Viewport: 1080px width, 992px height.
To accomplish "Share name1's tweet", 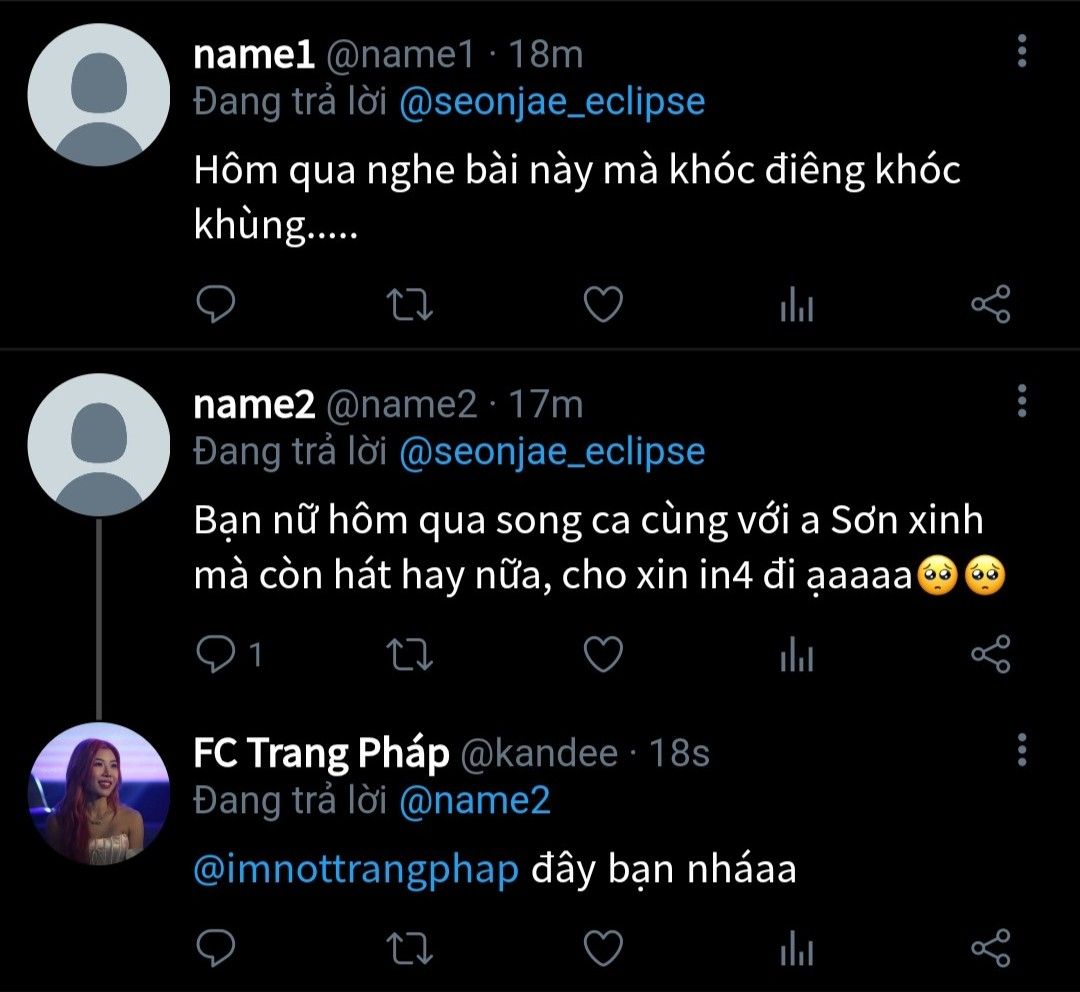I will [991, 305].
